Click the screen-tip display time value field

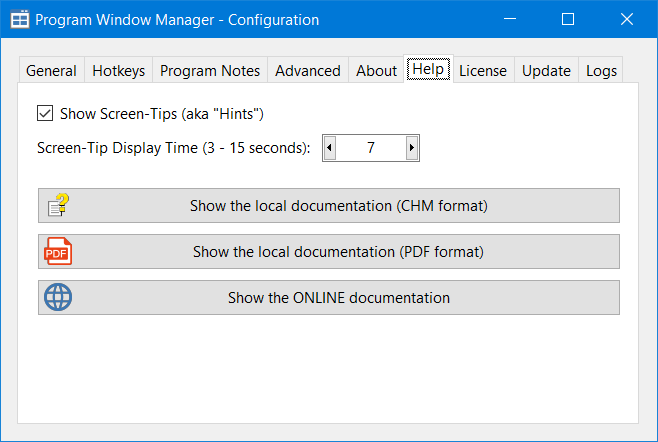click(370, 148)
